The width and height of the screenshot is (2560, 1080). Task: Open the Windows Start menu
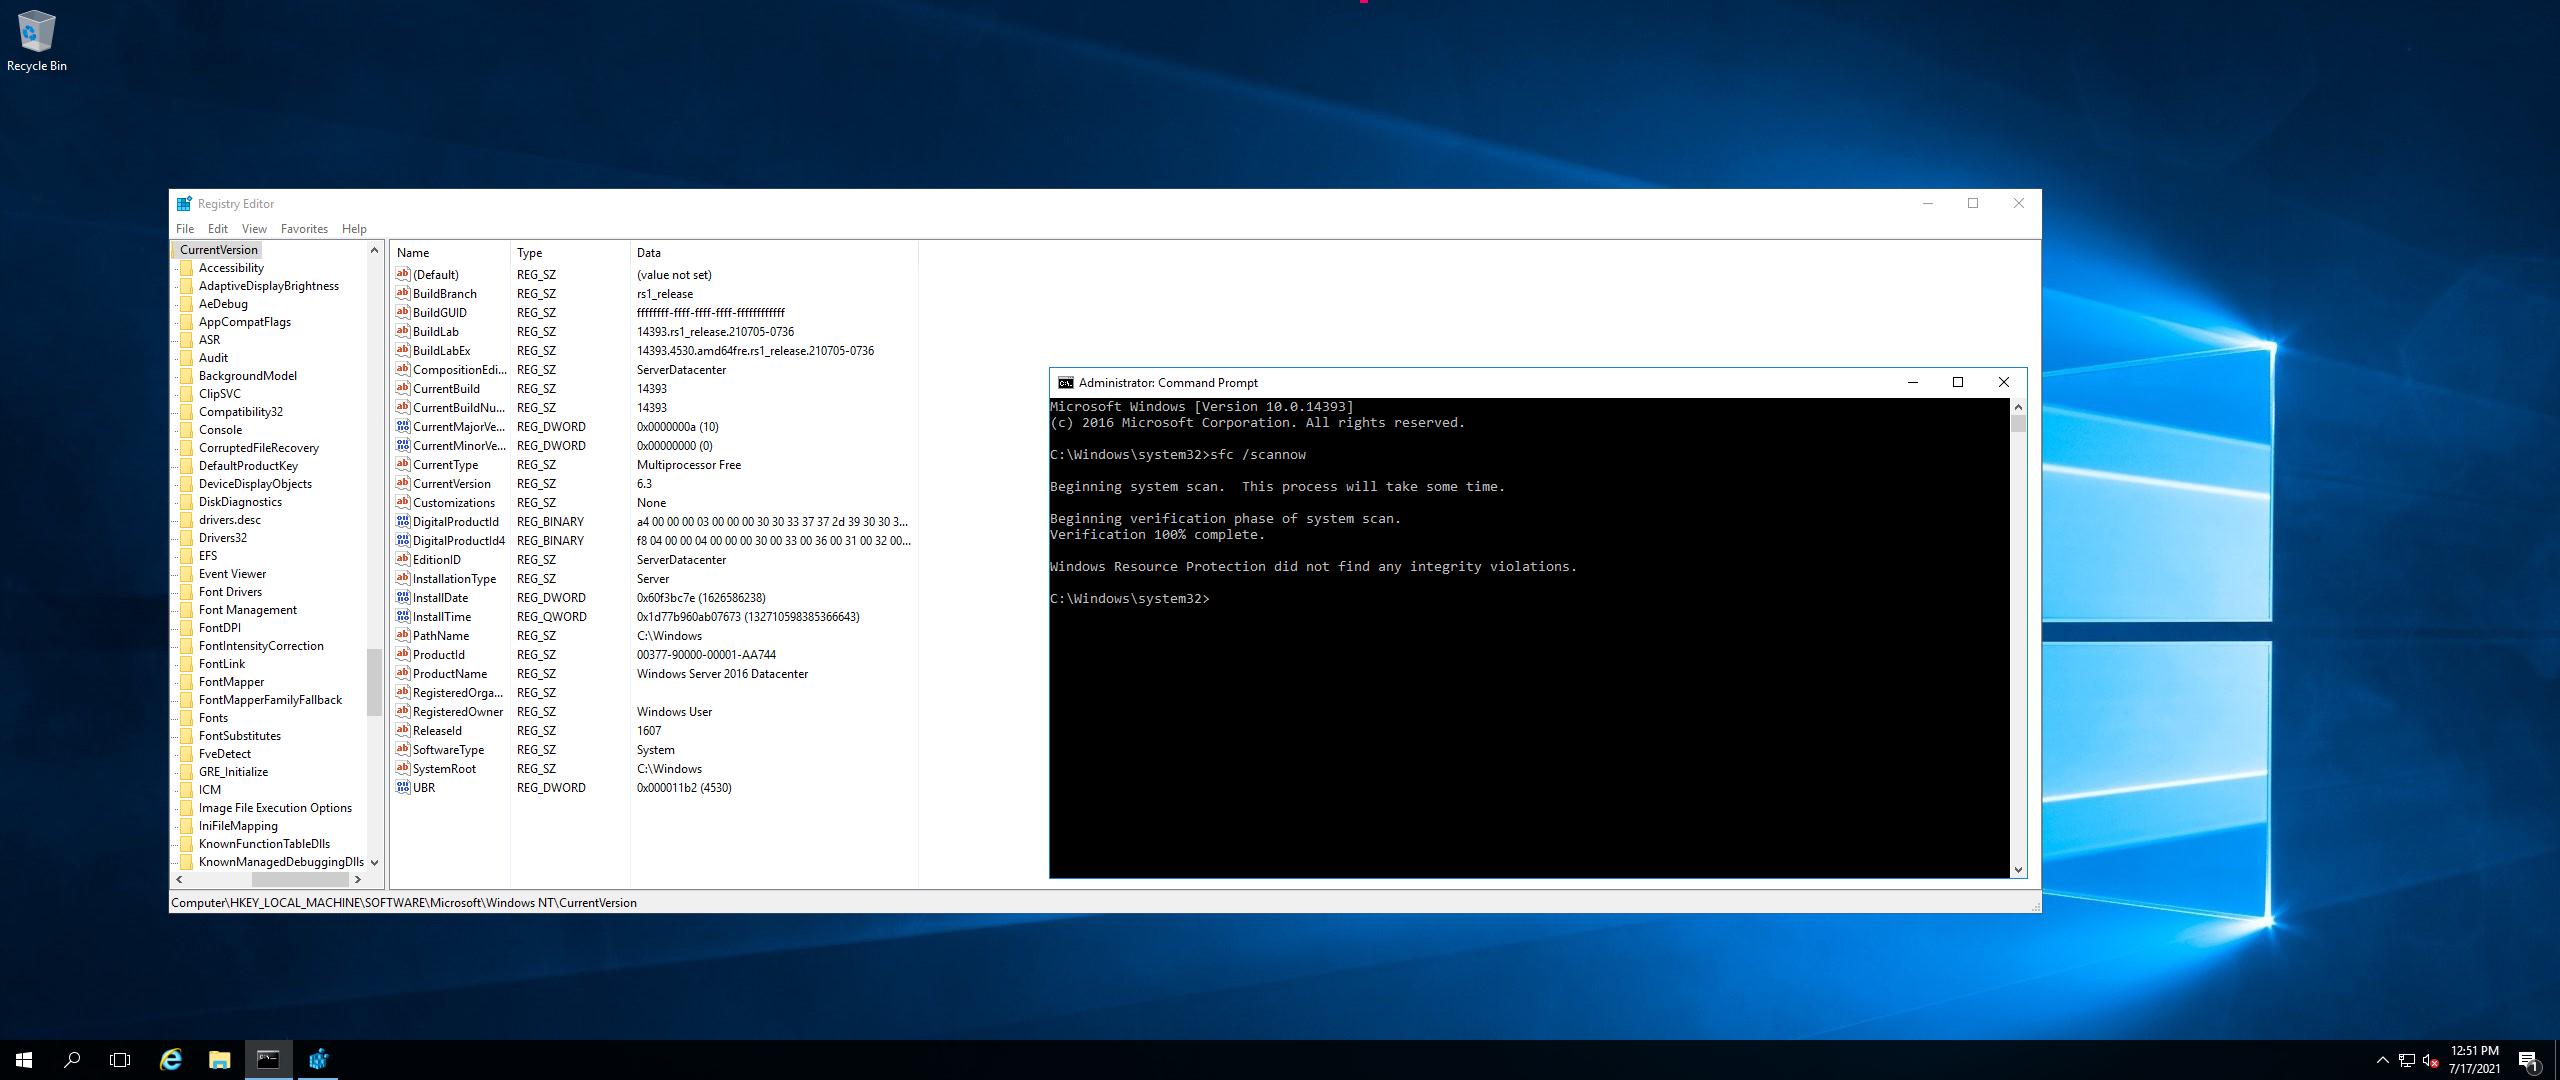coord(24,1060)
